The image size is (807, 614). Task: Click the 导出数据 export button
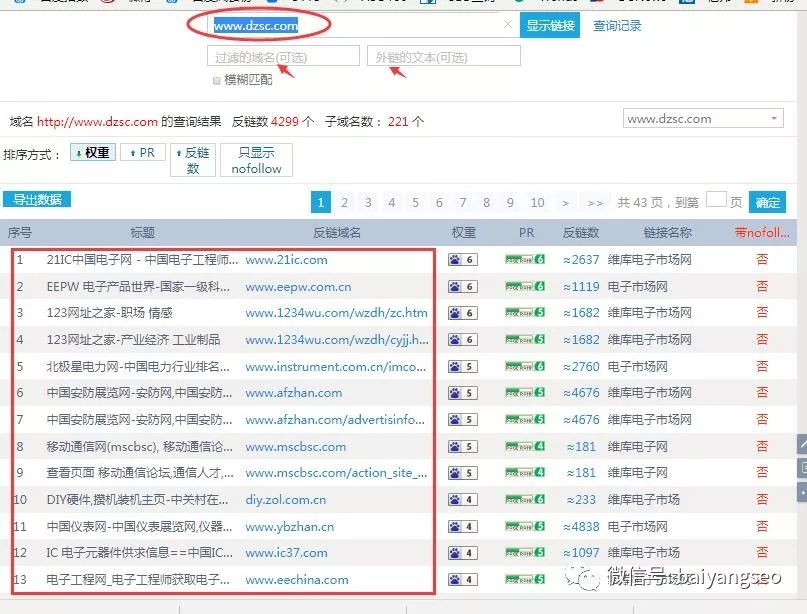[x=37, y=199]
